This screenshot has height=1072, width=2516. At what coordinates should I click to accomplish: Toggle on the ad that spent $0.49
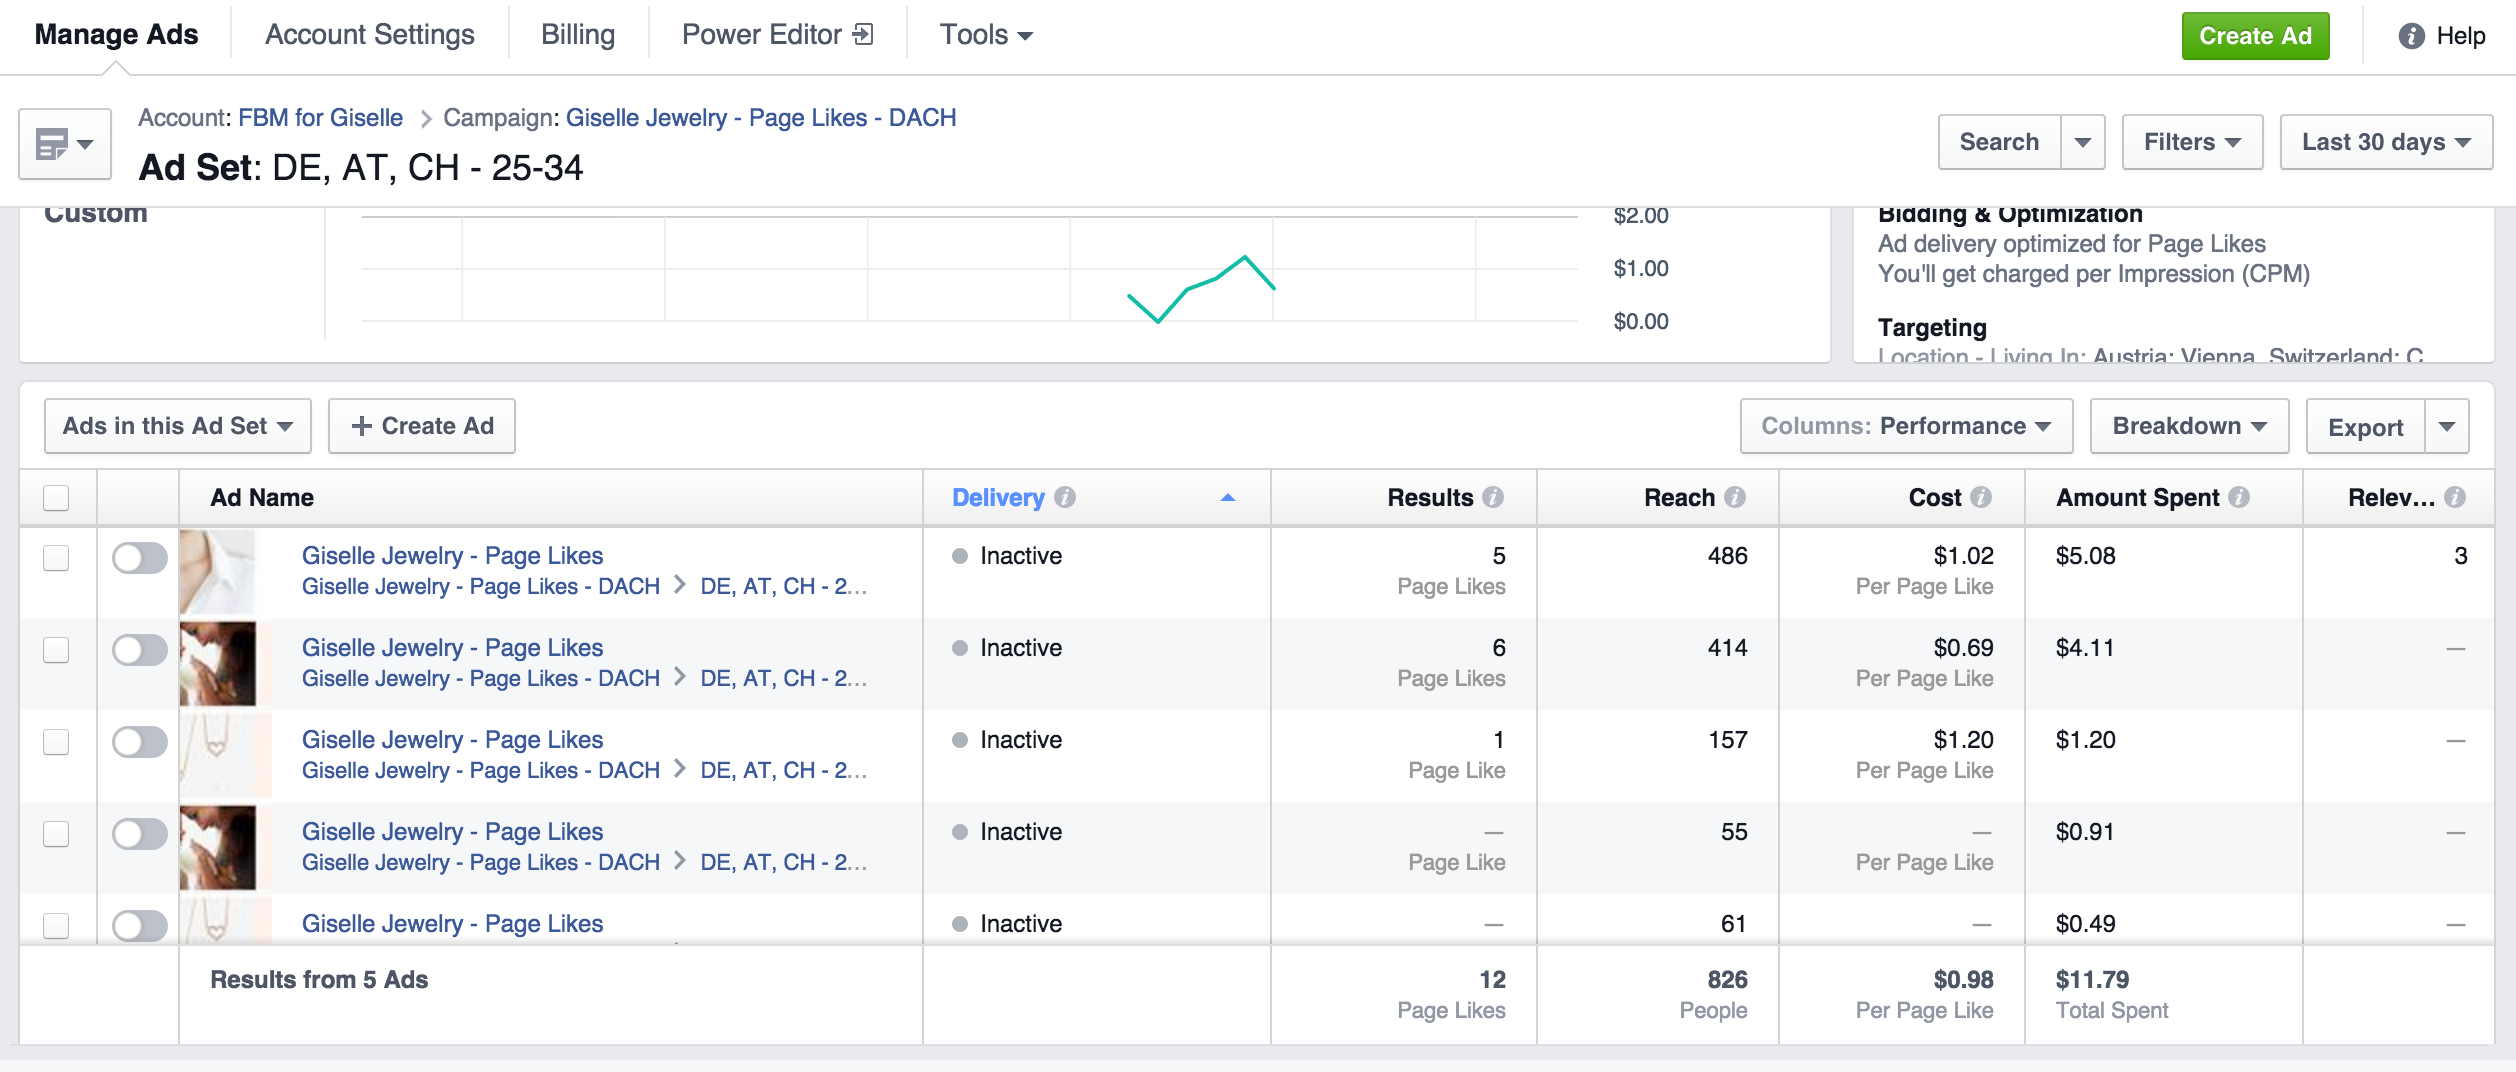[140, 926]
